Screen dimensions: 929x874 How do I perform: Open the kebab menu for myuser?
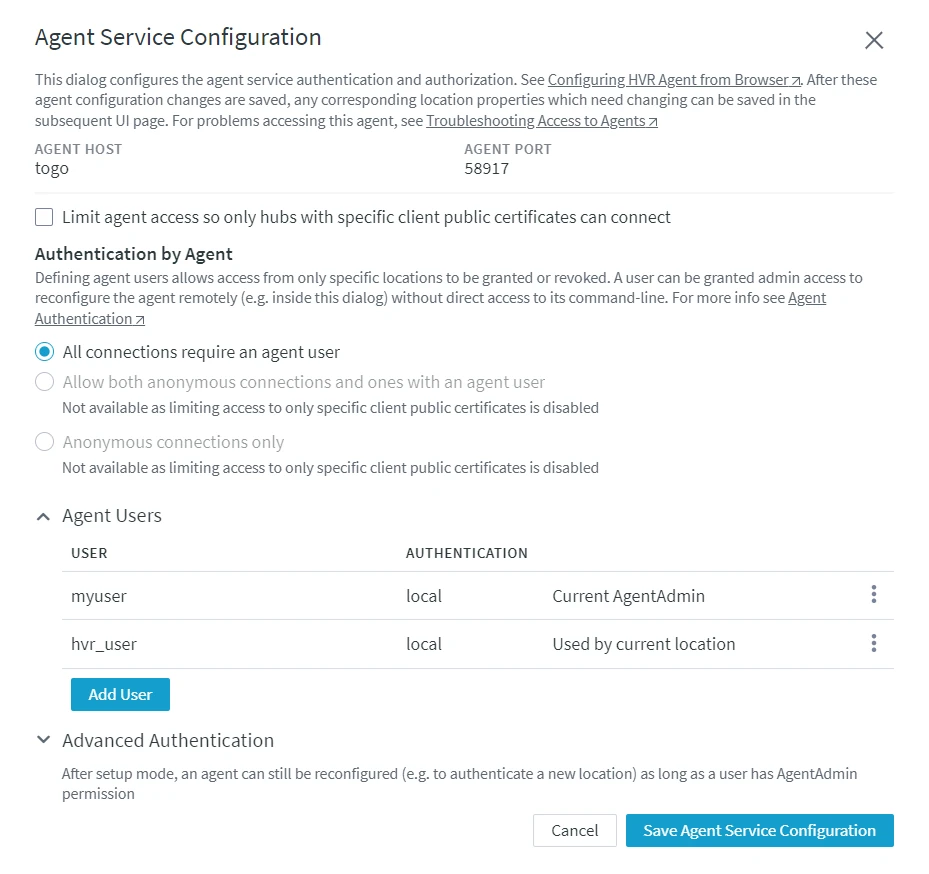click(x=873, y=594)
